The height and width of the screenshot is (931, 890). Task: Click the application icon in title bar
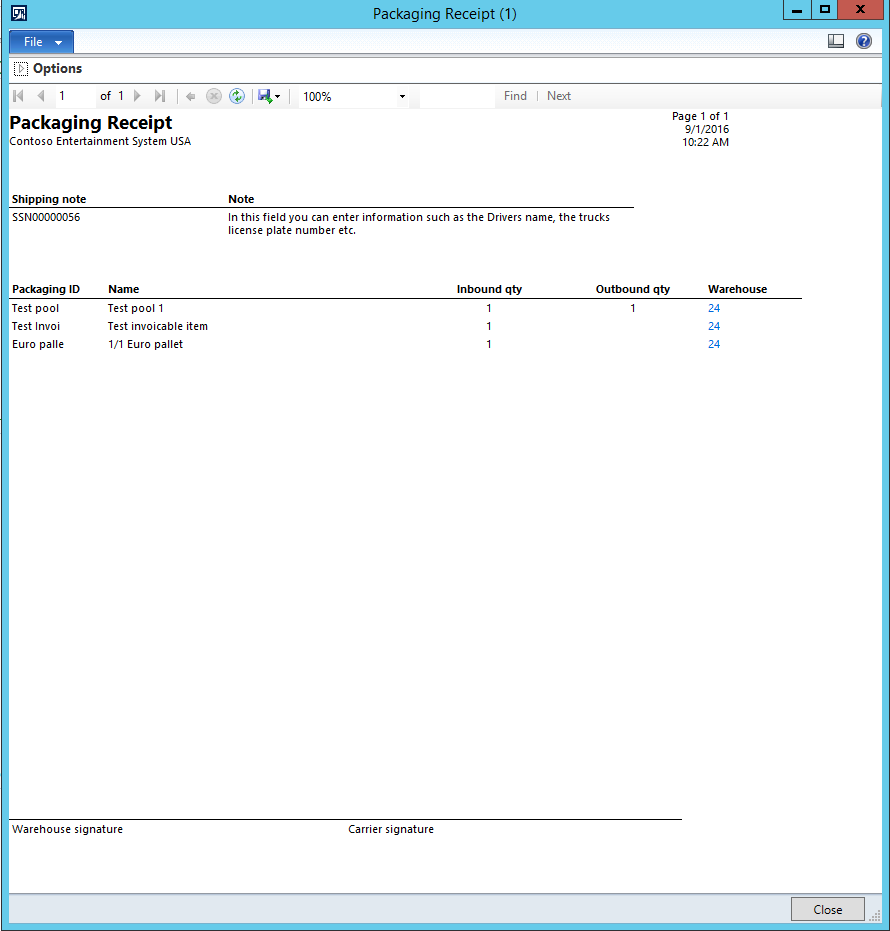tap(19, 12)
